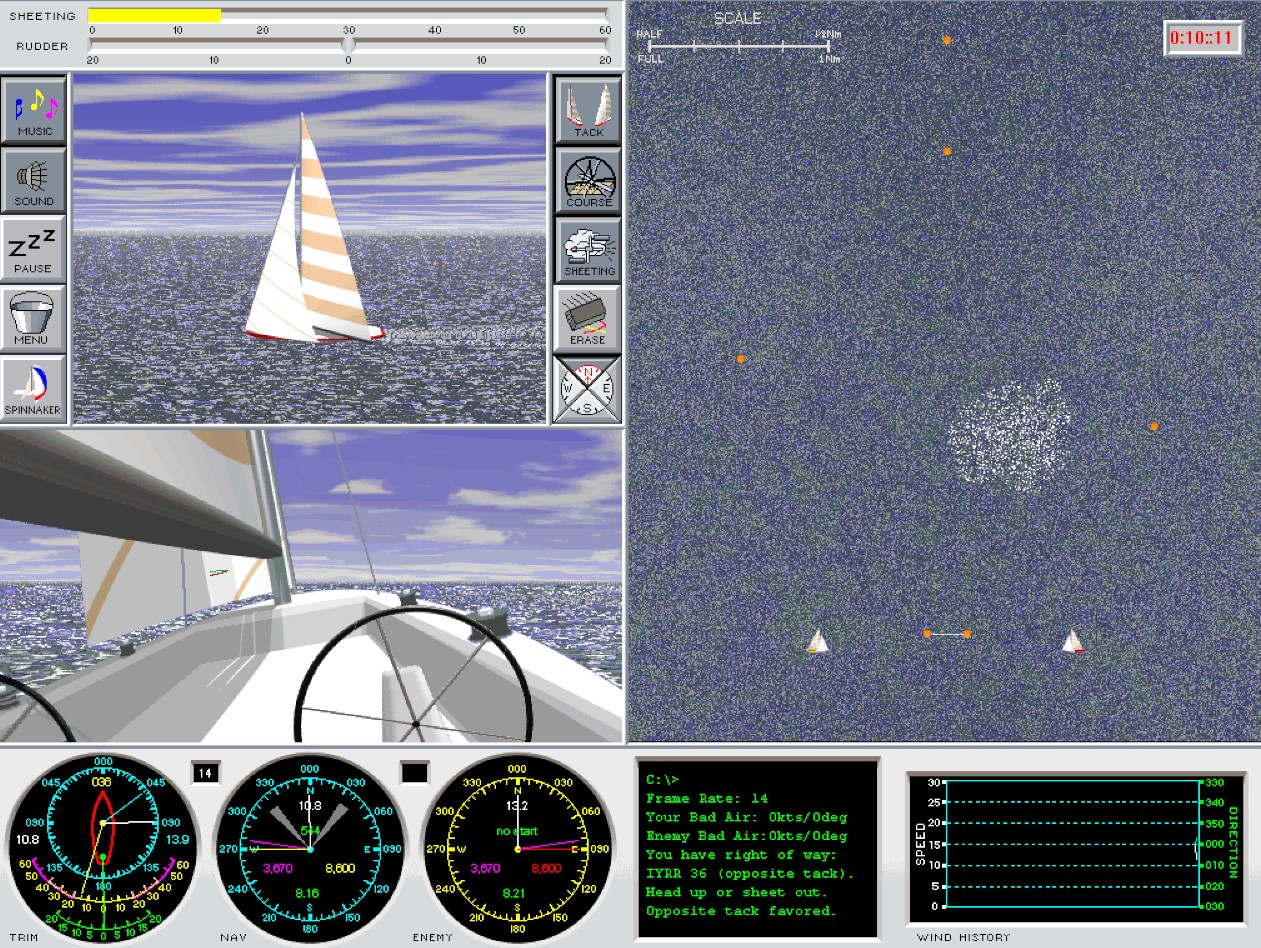Viewport: 1261px width, 948px height.
Task: Click the start line between the buoys
Action: pyautogui.click(x=947, y=634)
